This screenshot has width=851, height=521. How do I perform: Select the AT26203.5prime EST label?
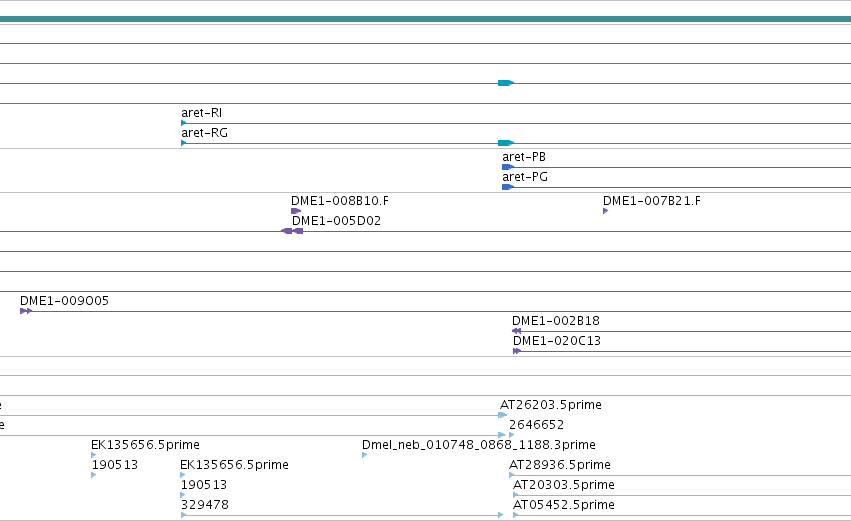(551, 405)
